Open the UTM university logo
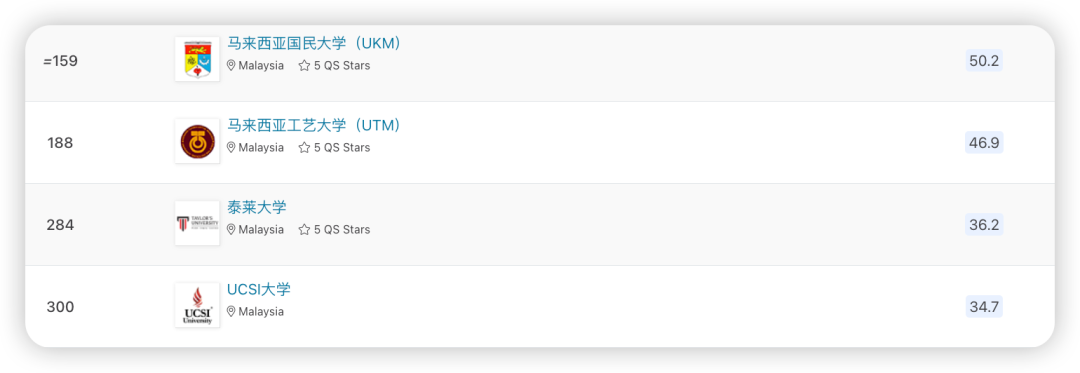 tap(197, 141)
